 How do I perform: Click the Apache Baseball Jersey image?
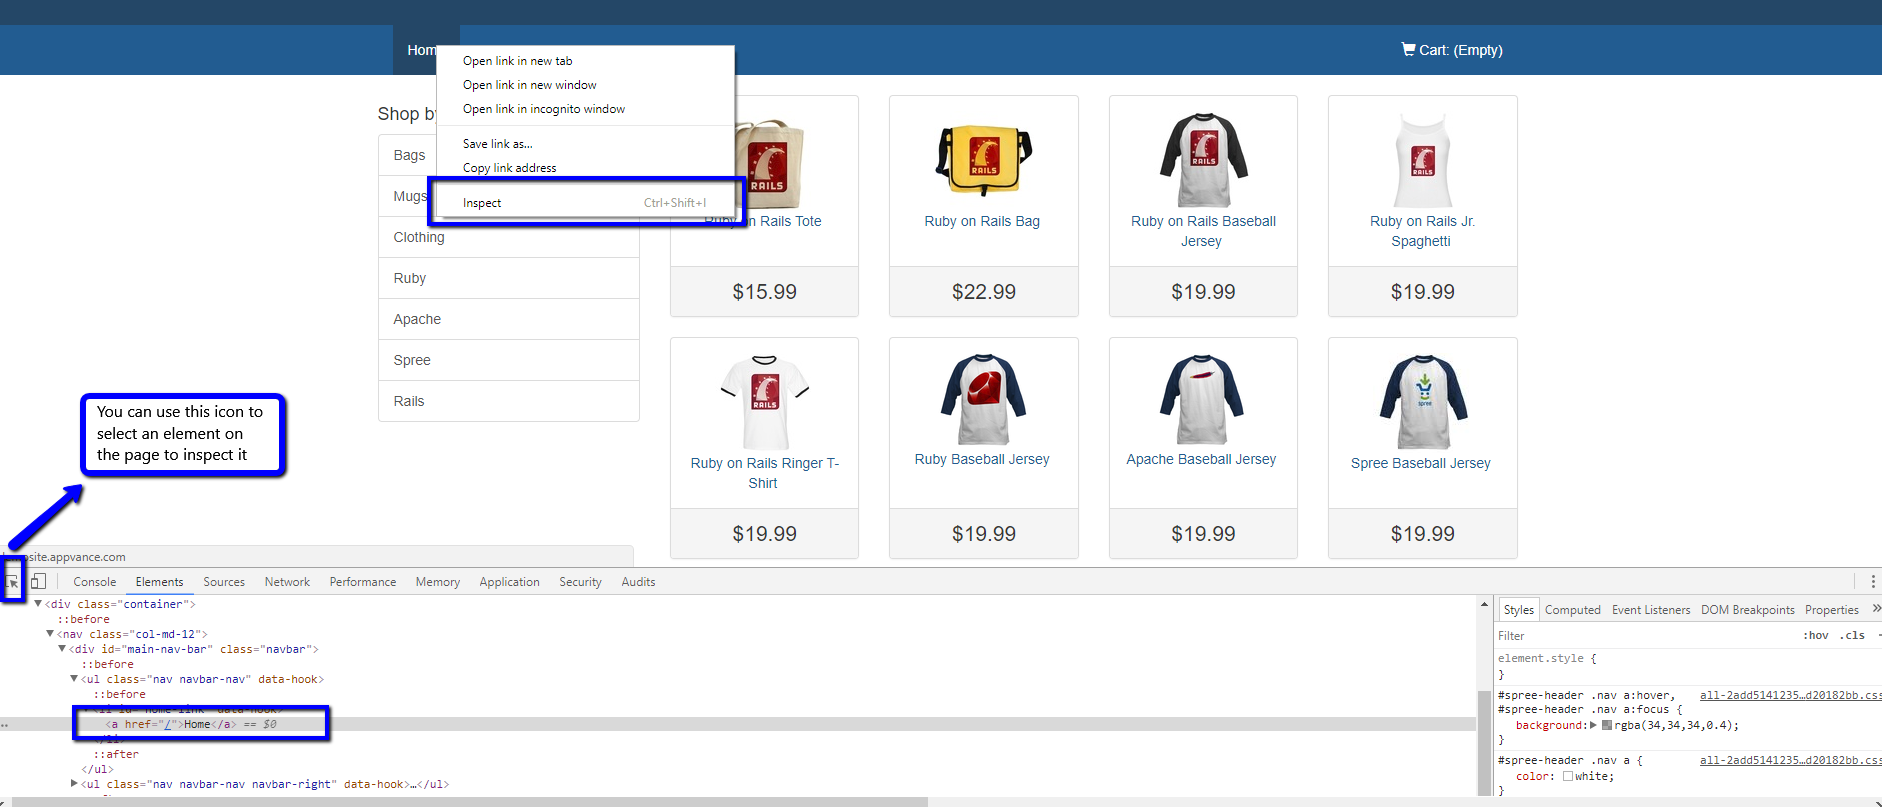(x=1203, y=400)
